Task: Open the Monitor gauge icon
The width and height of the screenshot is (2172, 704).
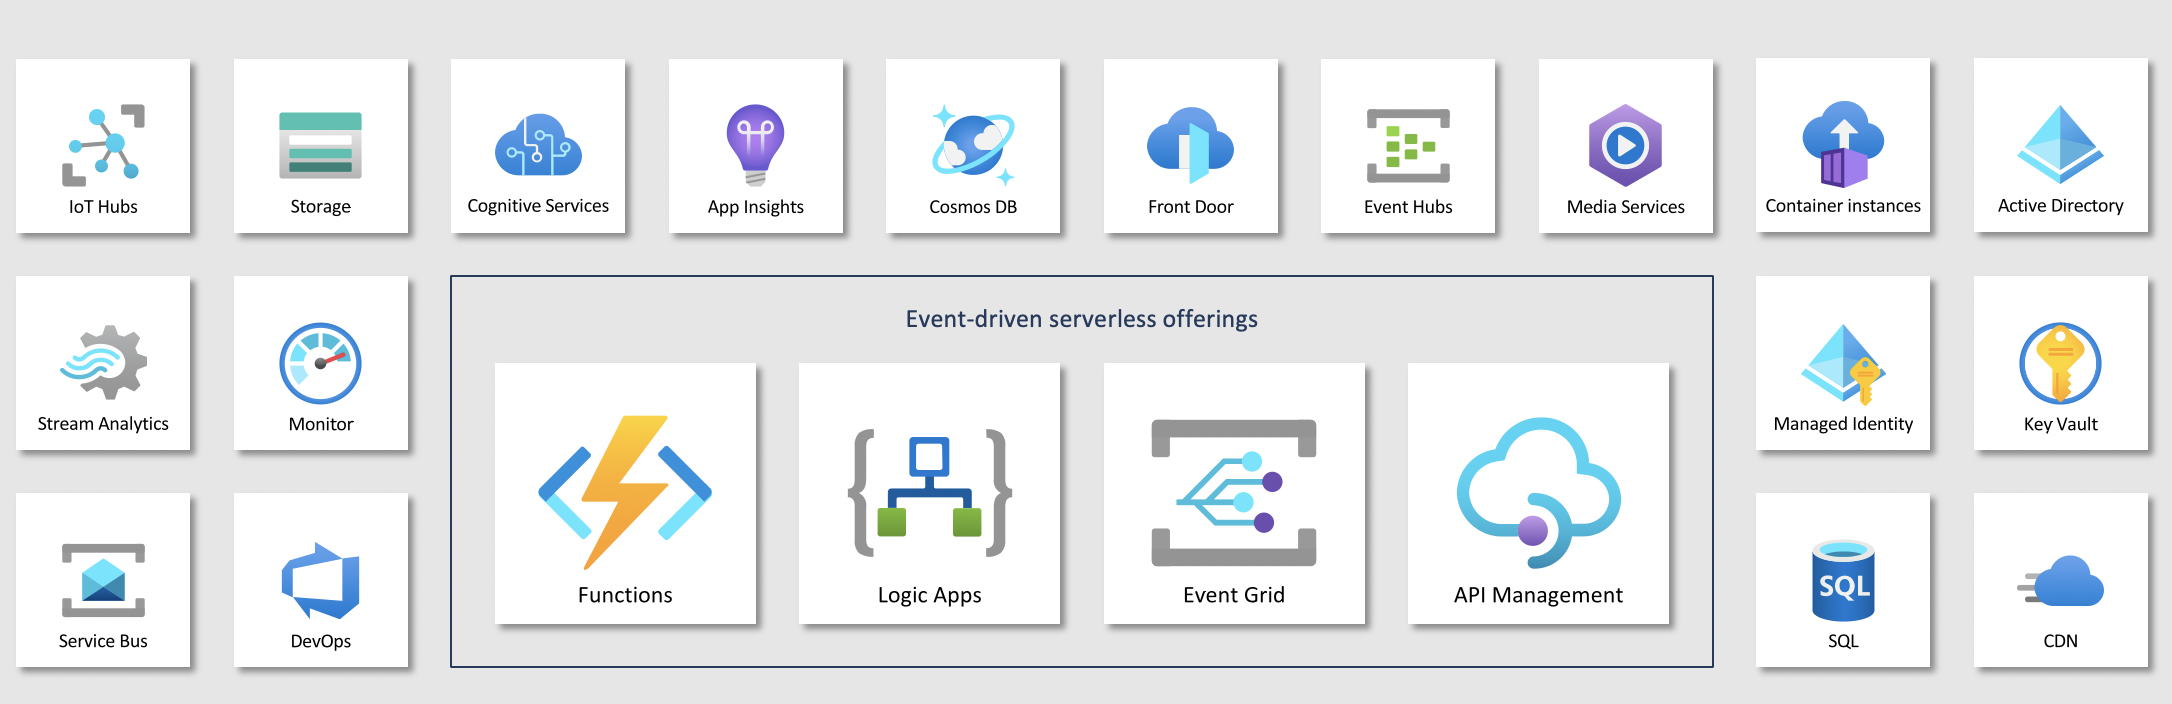Action: [320, 363]
